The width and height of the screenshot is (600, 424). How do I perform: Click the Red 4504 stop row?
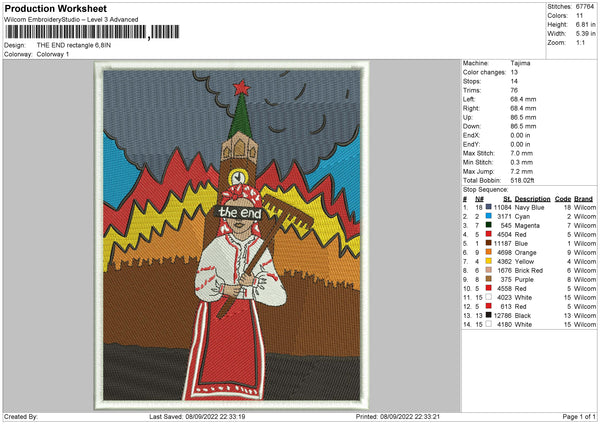pyautogui.click(x=530, y=234)
